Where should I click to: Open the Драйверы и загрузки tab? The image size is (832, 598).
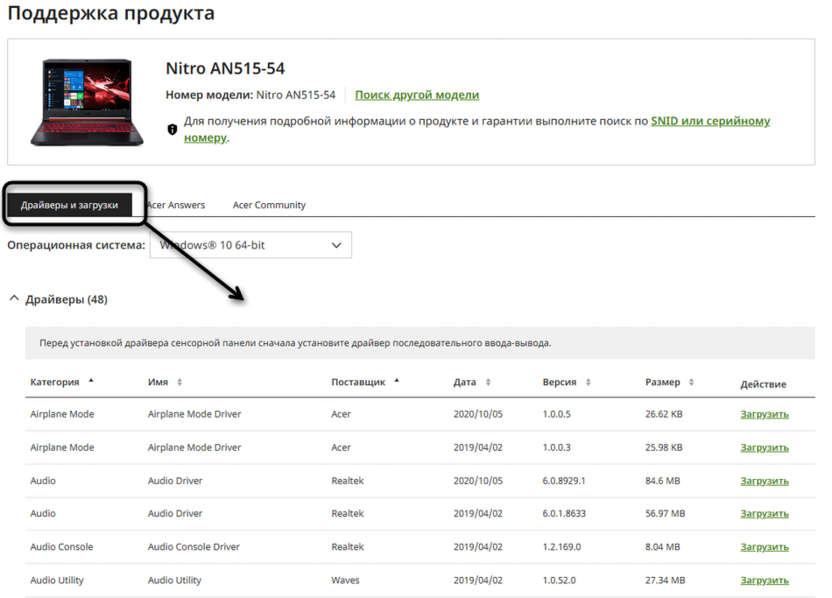(70, 205)
